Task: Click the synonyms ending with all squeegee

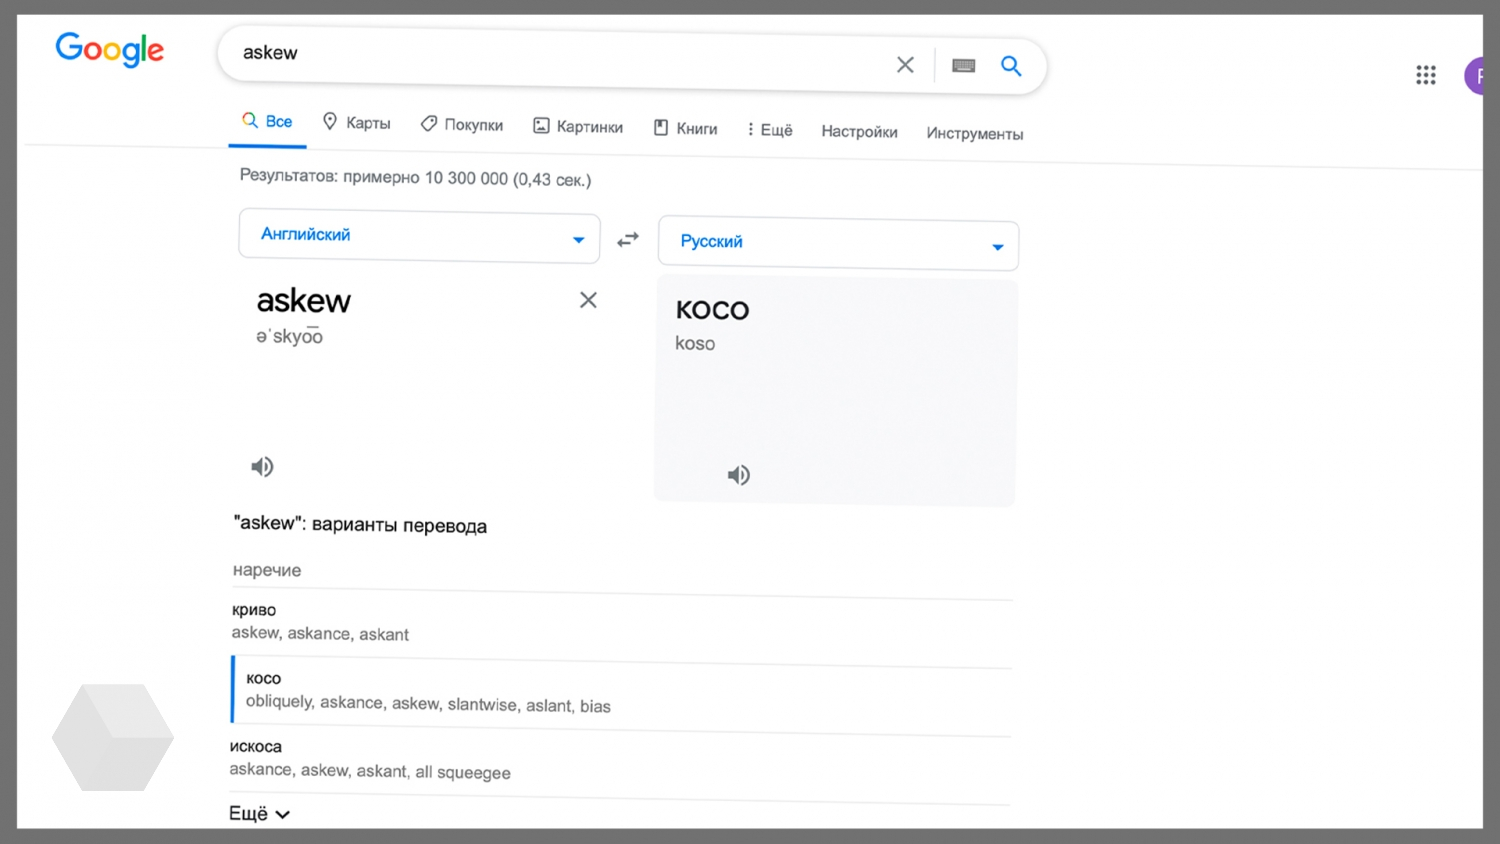Action: pyautogui.click(x=370, y=771)
